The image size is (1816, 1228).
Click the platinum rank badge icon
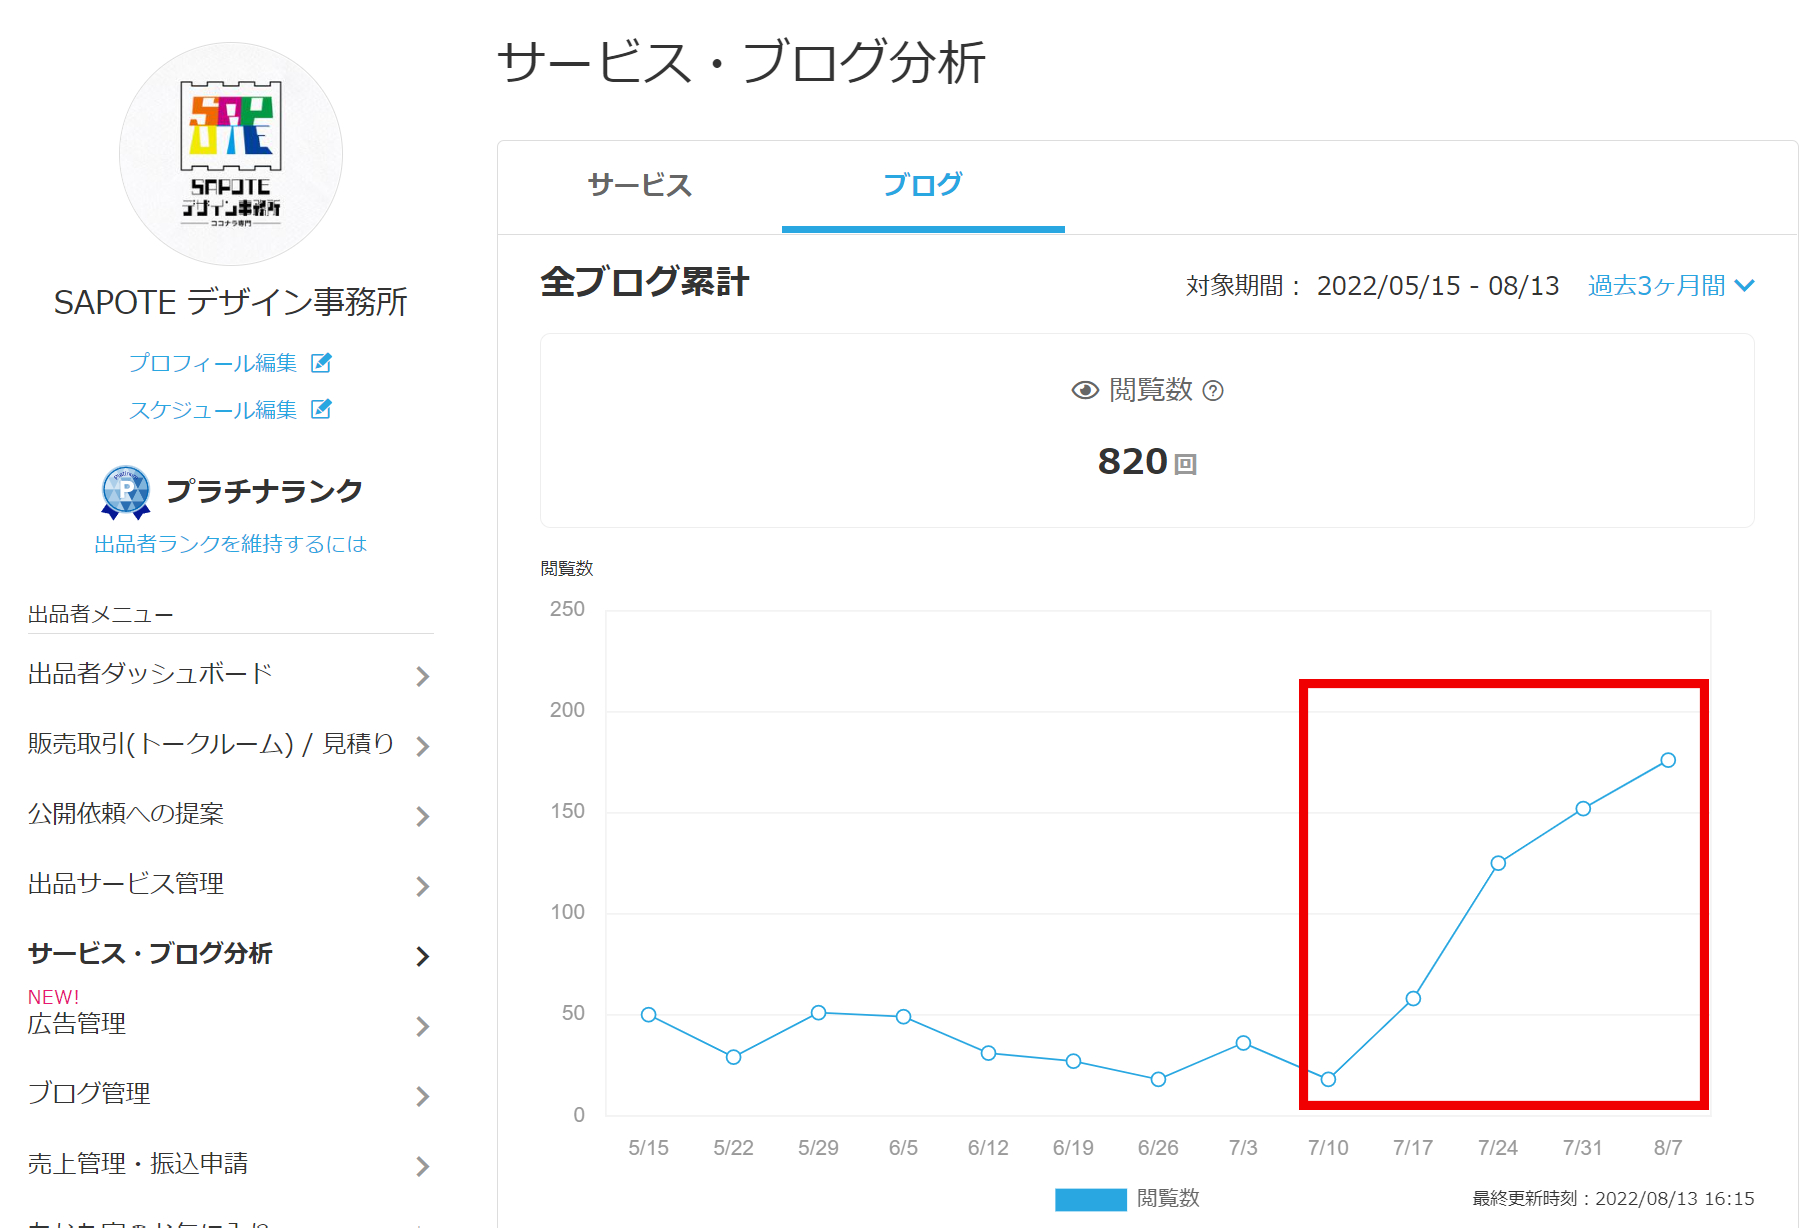(126, 492)
